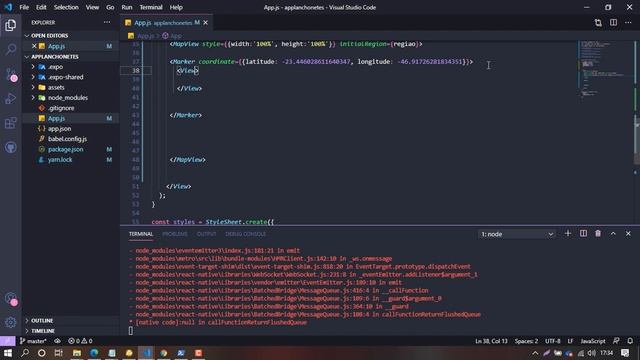
Task: Close the App.js editor tab
Action: pos(206,23)
